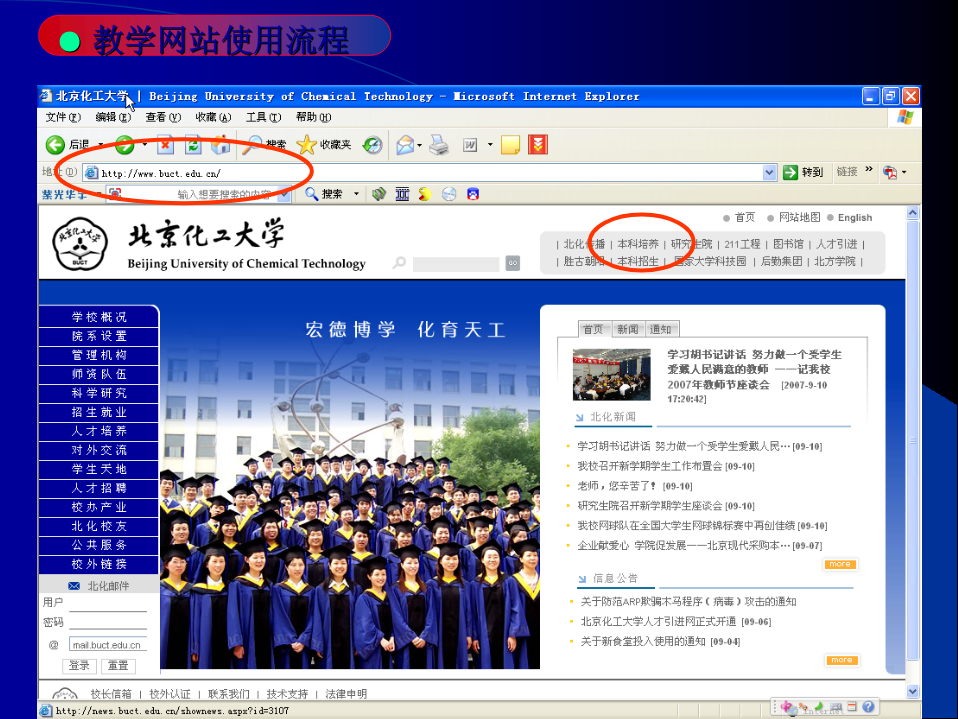Switch to the 通知 tab in news panel
This screenshot has width=958, height=719.
click(661, 329)
